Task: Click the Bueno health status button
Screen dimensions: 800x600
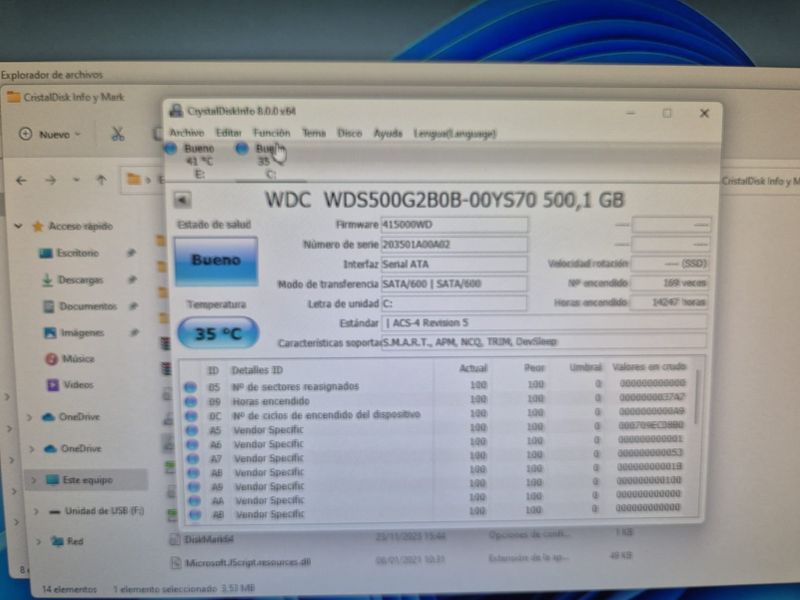Action: coord(216,260)
